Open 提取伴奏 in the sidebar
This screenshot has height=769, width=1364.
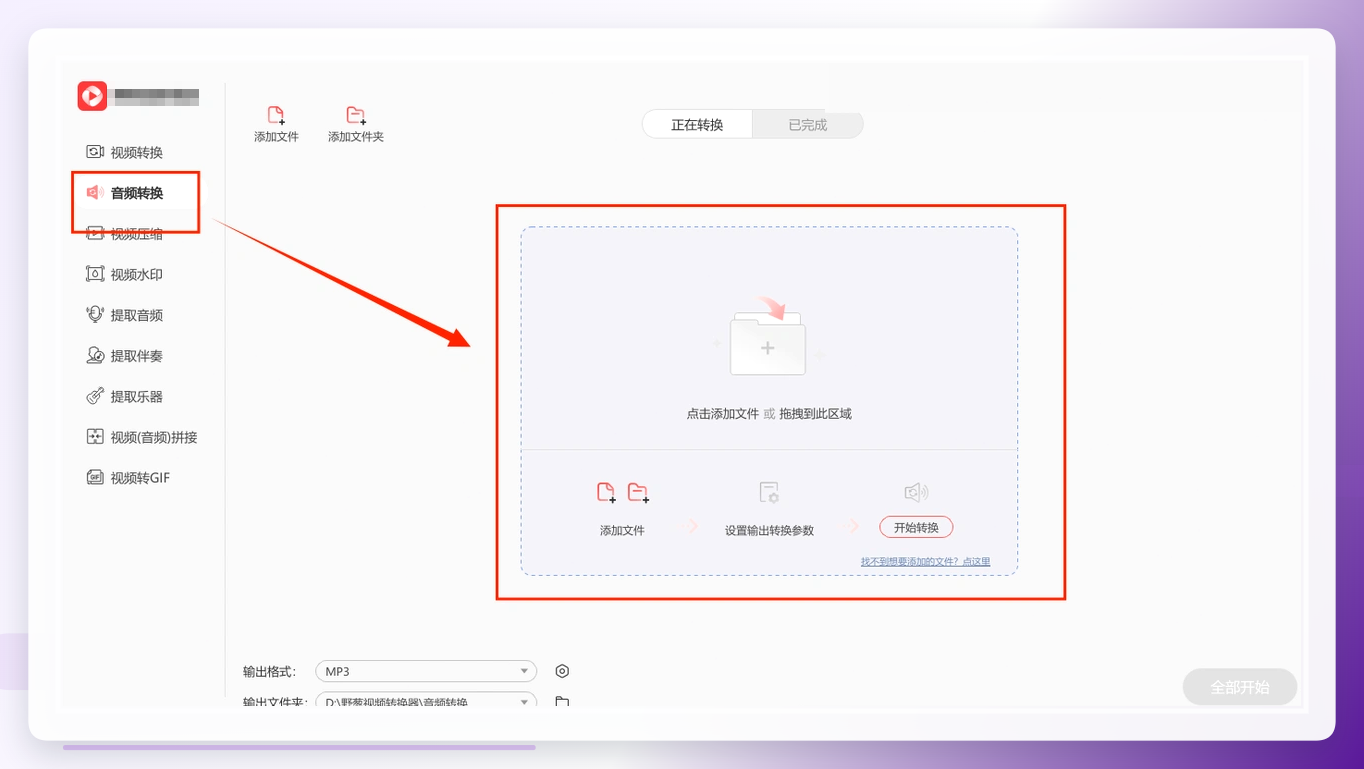click(125, 356)
